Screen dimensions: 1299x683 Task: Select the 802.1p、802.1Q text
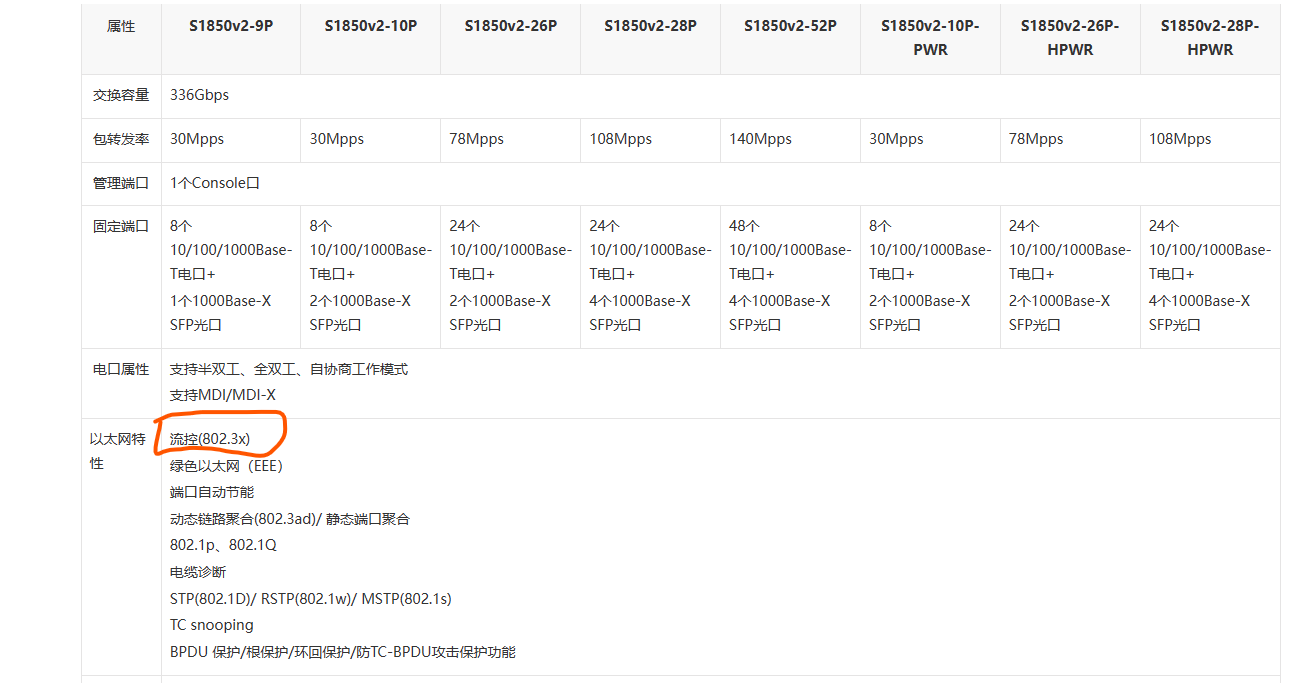223,545
